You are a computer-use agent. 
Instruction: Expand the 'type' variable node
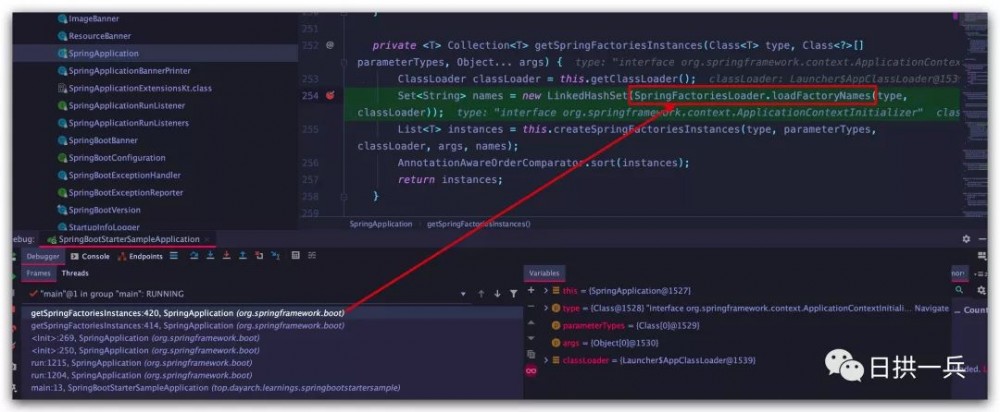pos(546,308)
